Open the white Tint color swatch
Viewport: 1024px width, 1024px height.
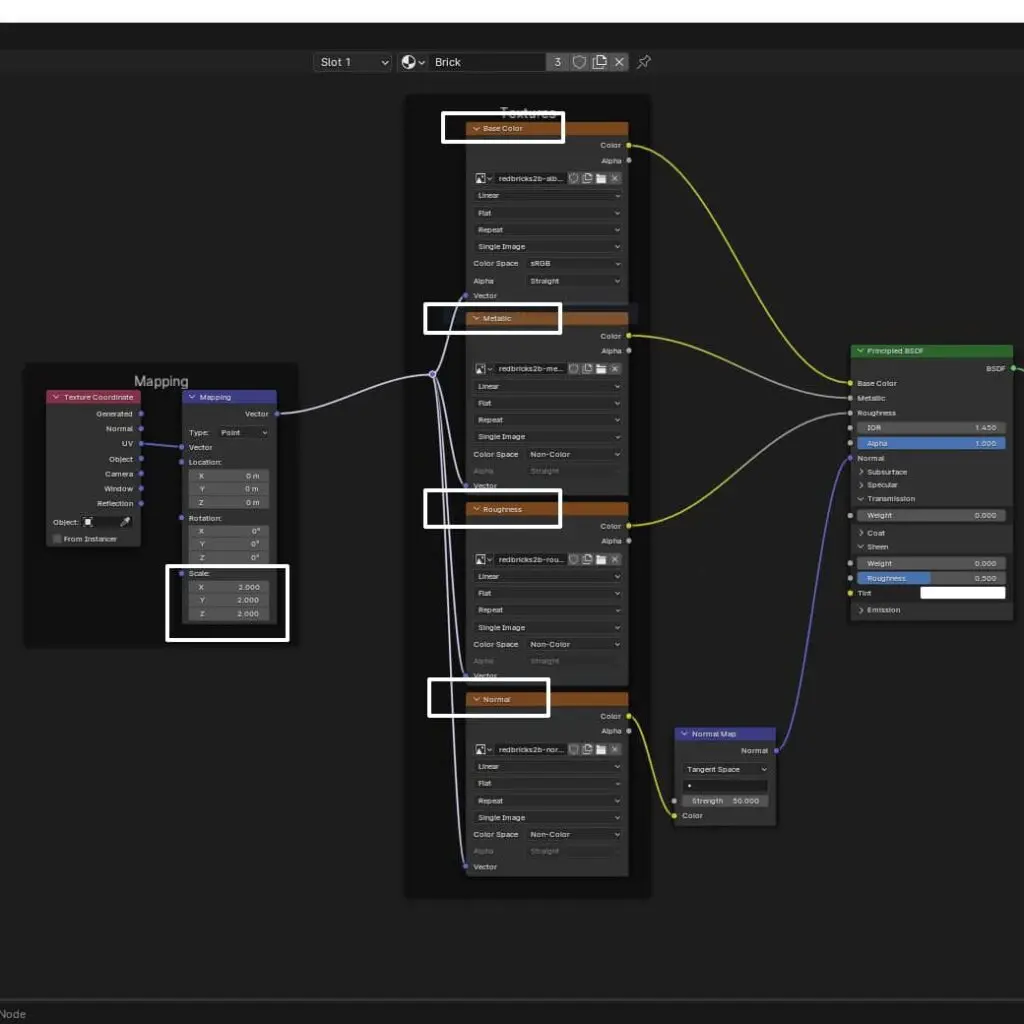(963, 593)
